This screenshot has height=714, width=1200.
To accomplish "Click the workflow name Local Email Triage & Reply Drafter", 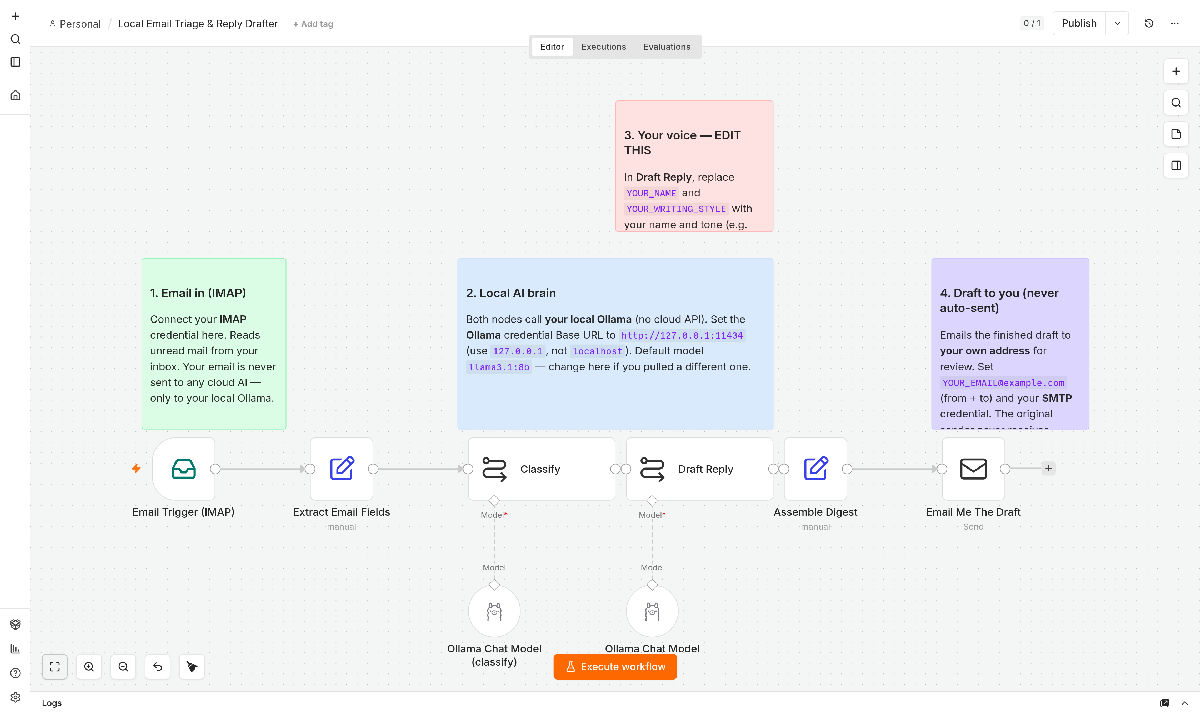I will [x=198, y=24].
